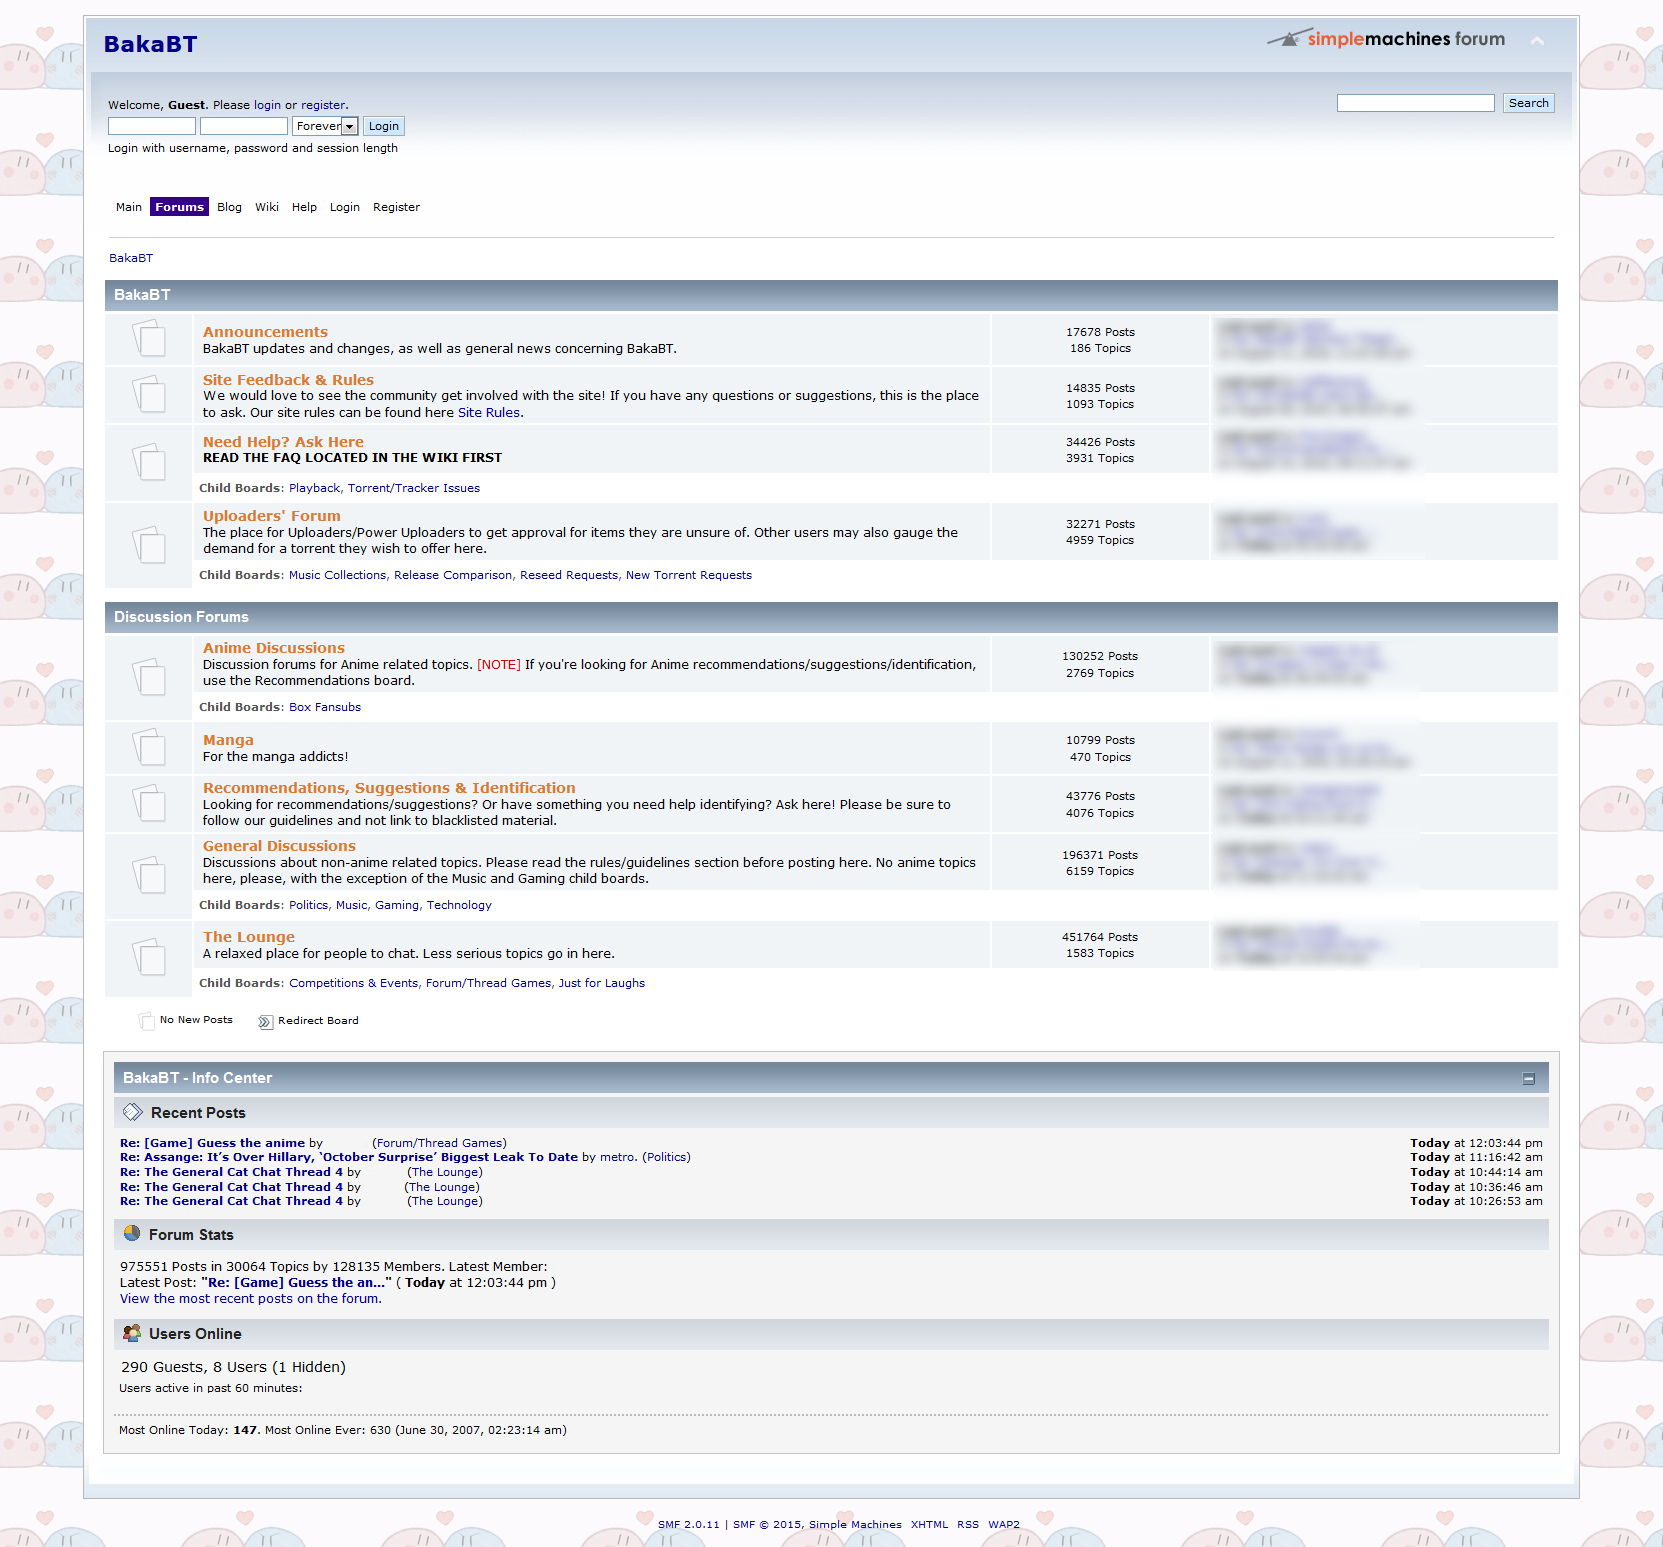
Task: Click the BakaBT site title
Action: pyautogui.click(x=150, y=44)
